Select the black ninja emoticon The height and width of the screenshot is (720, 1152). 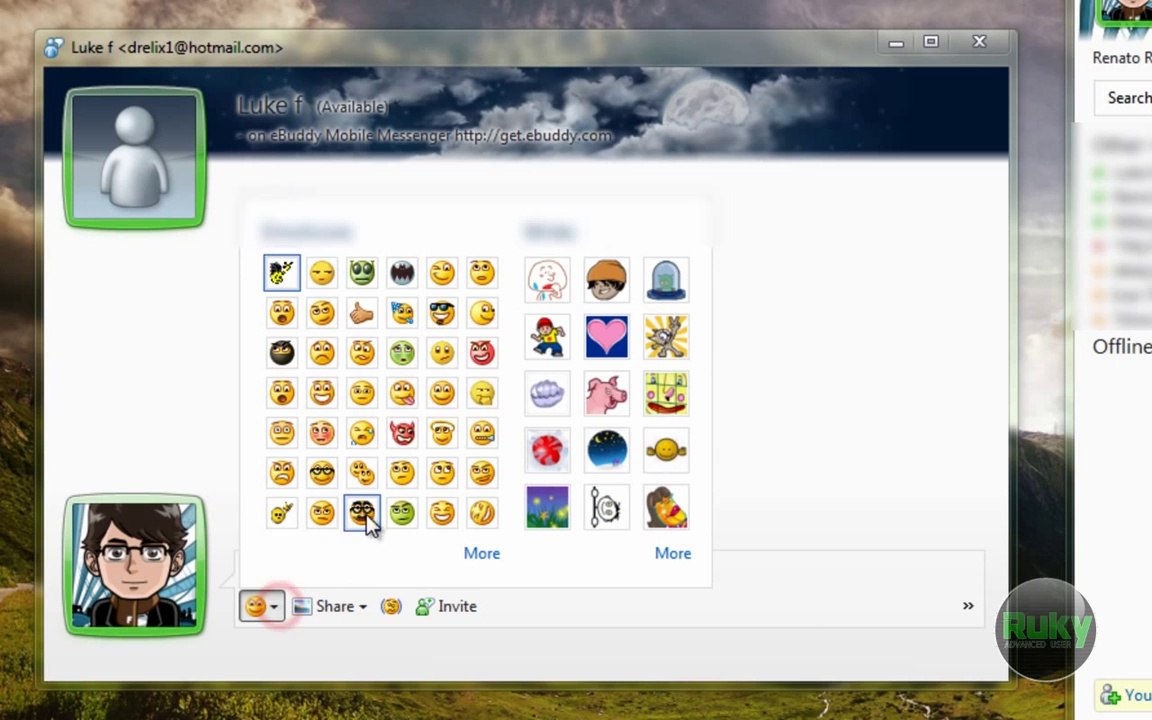(281, 353)
